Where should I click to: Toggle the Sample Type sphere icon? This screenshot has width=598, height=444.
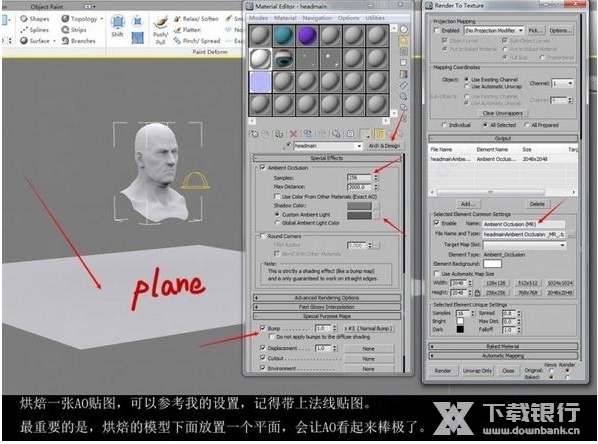(403, 29)
